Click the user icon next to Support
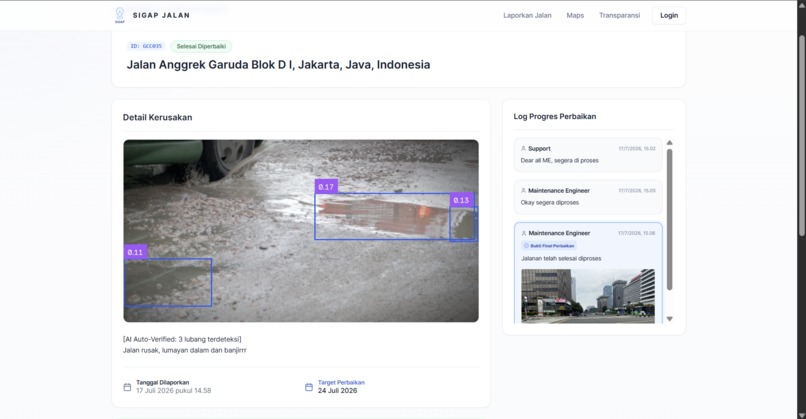Screen dimensions: 806x419 (523, 149)
